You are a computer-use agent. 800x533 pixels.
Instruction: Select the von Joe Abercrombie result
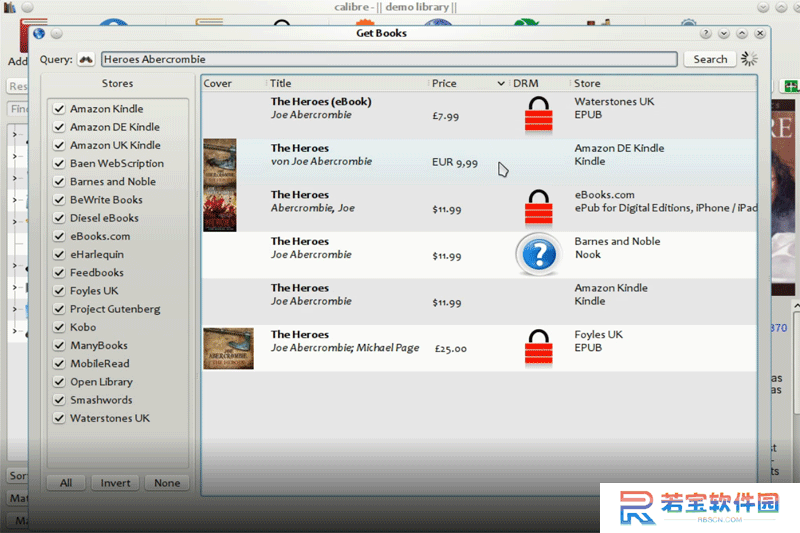tap(321, 161)
